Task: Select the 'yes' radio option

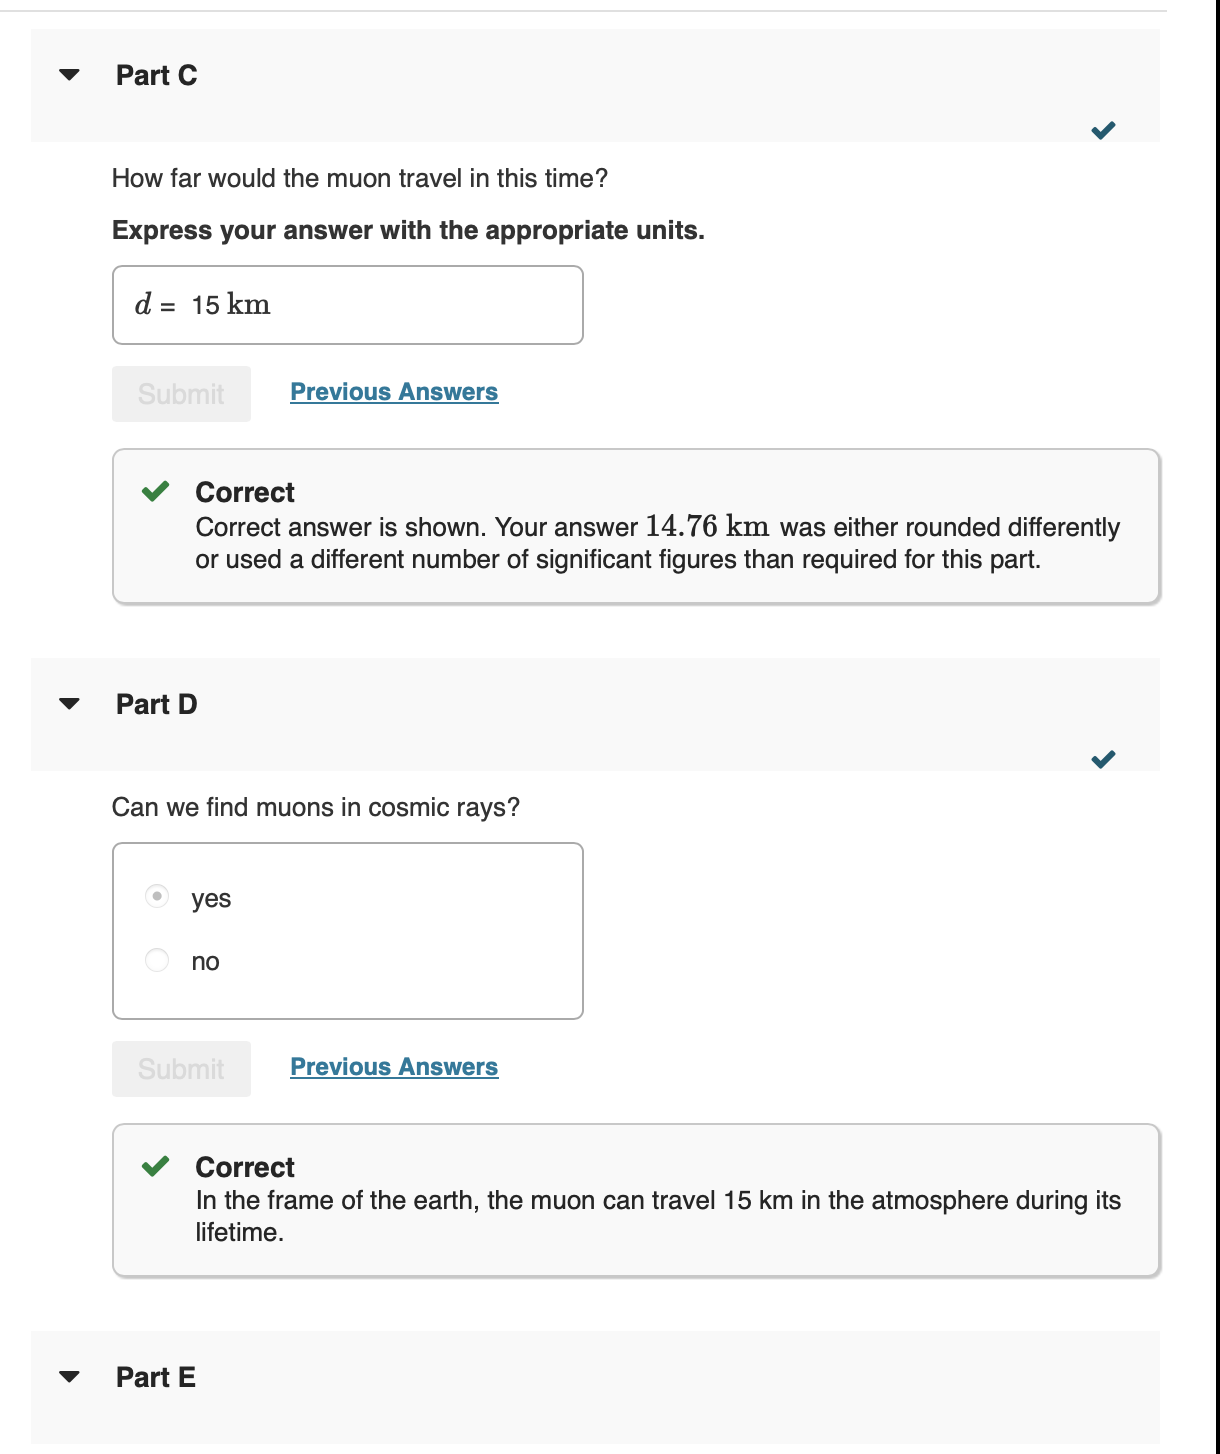Action: pos(157,896)
